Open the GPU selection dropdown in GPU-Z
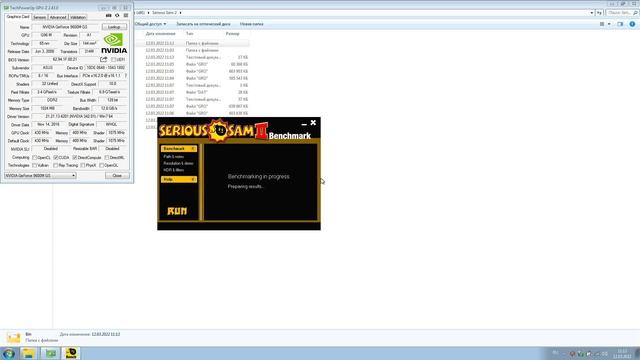This screenshot has width=640, height=360. pyautogui.click(x=40, y=176)
